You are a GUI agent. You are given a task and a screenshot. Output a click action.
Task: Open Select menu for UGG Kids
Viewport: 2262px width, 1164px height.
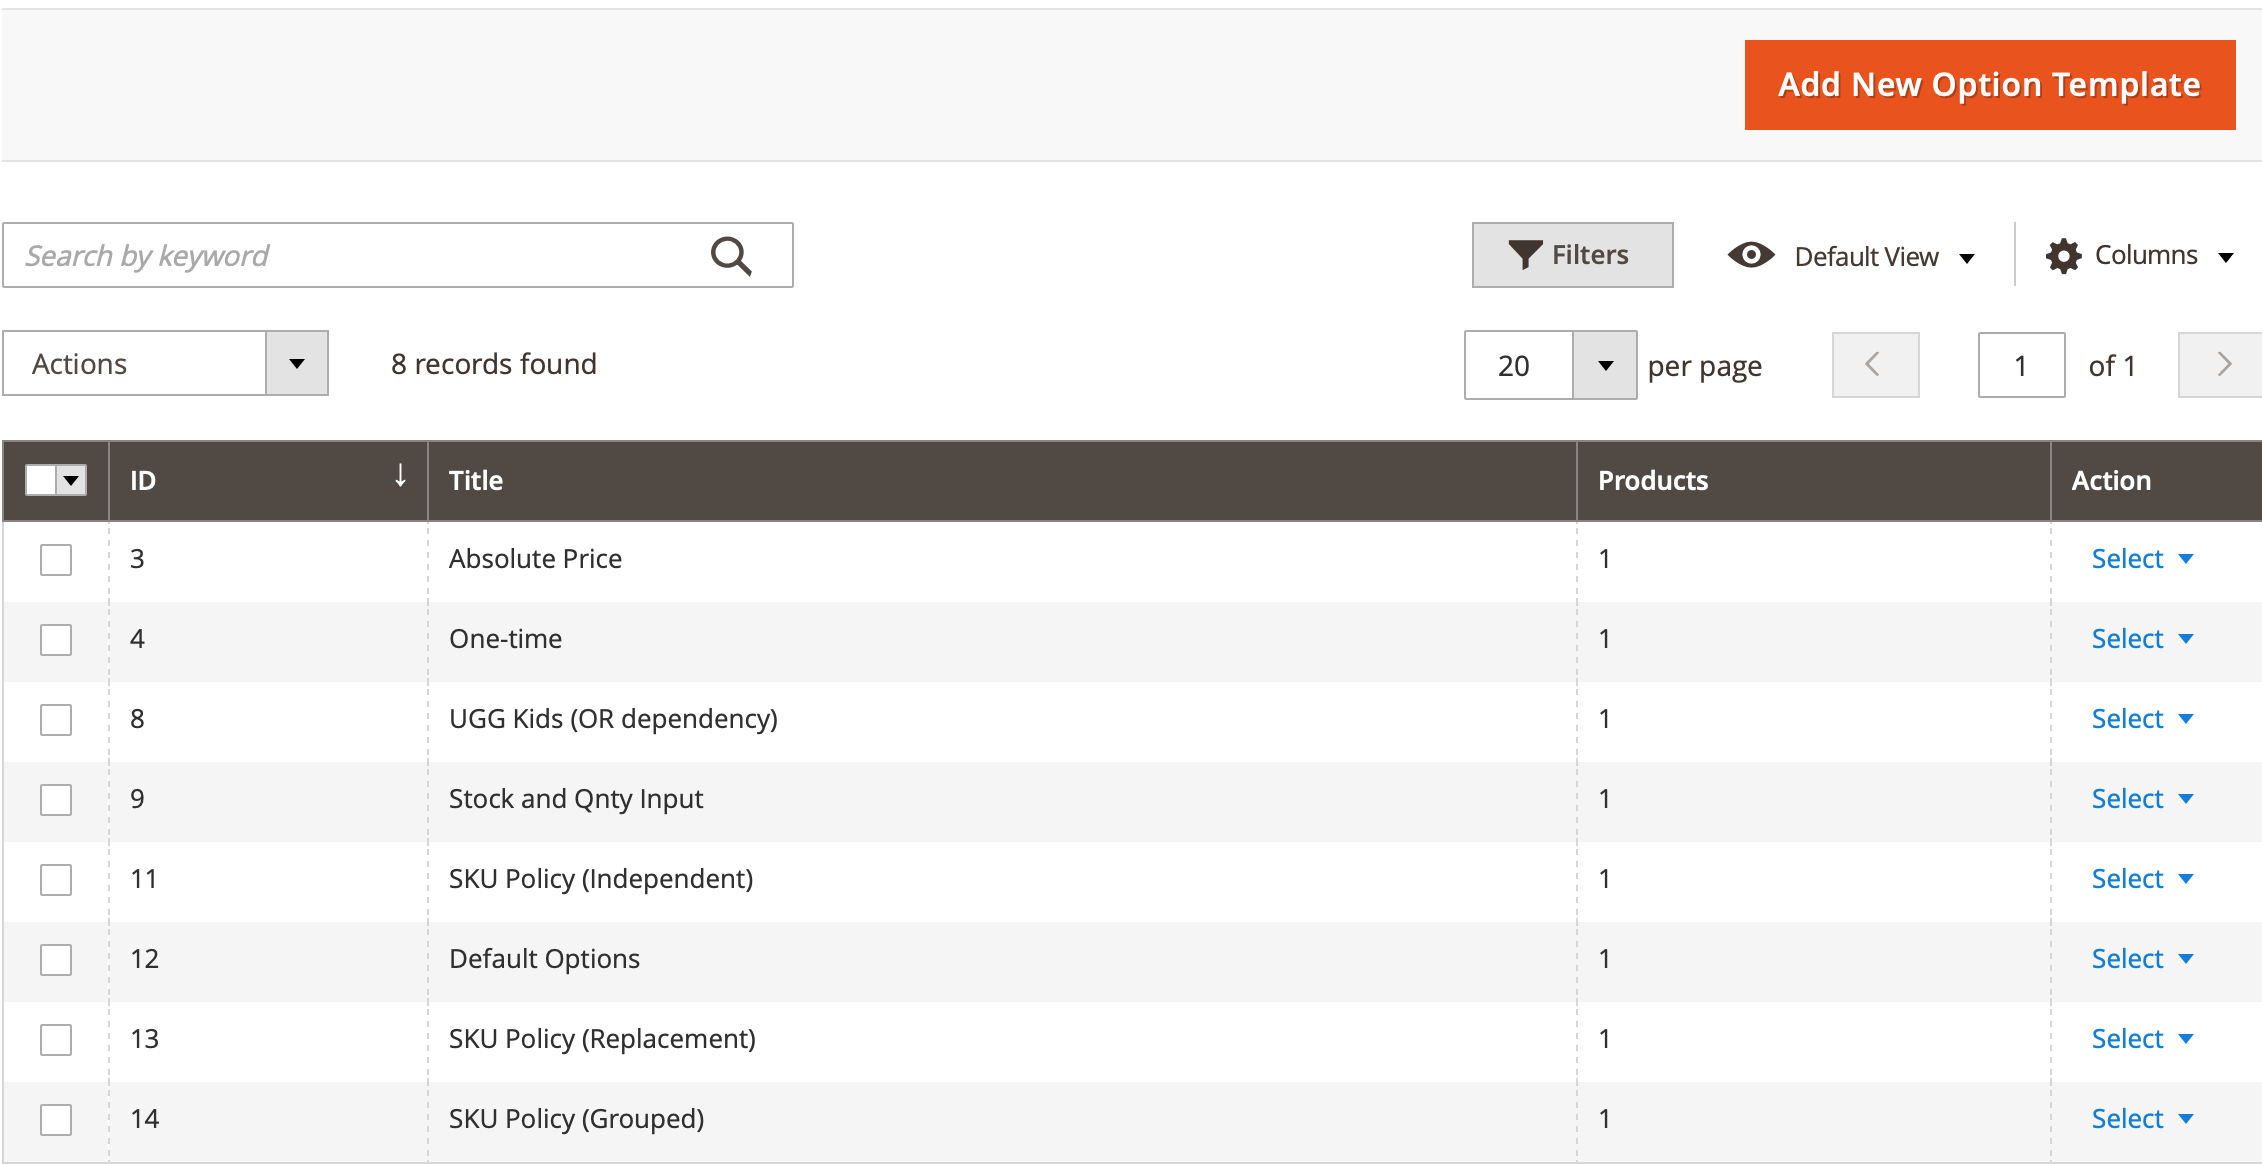[x=2142, y=719]
